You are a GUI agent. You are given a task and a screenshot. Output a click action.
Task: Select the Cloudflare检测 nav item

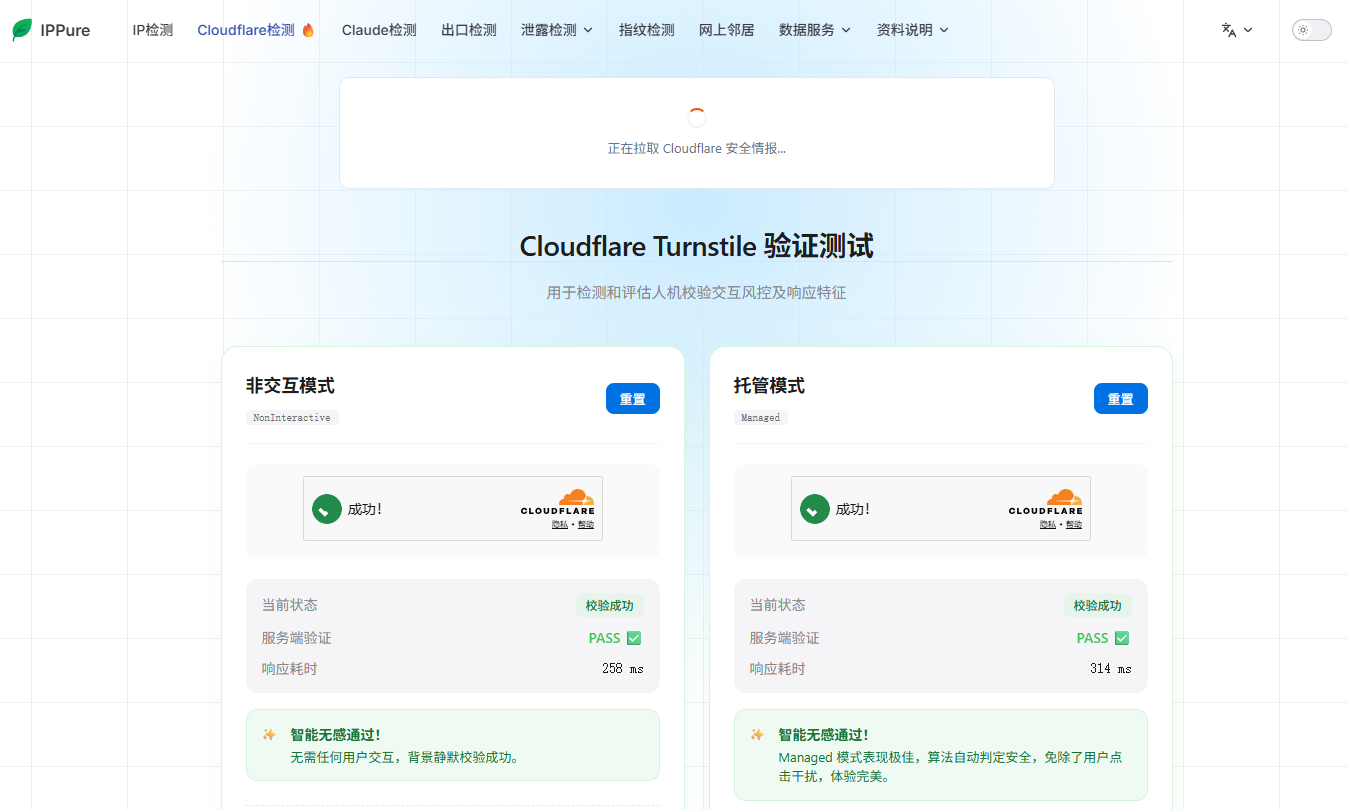[x=256, y=30]
